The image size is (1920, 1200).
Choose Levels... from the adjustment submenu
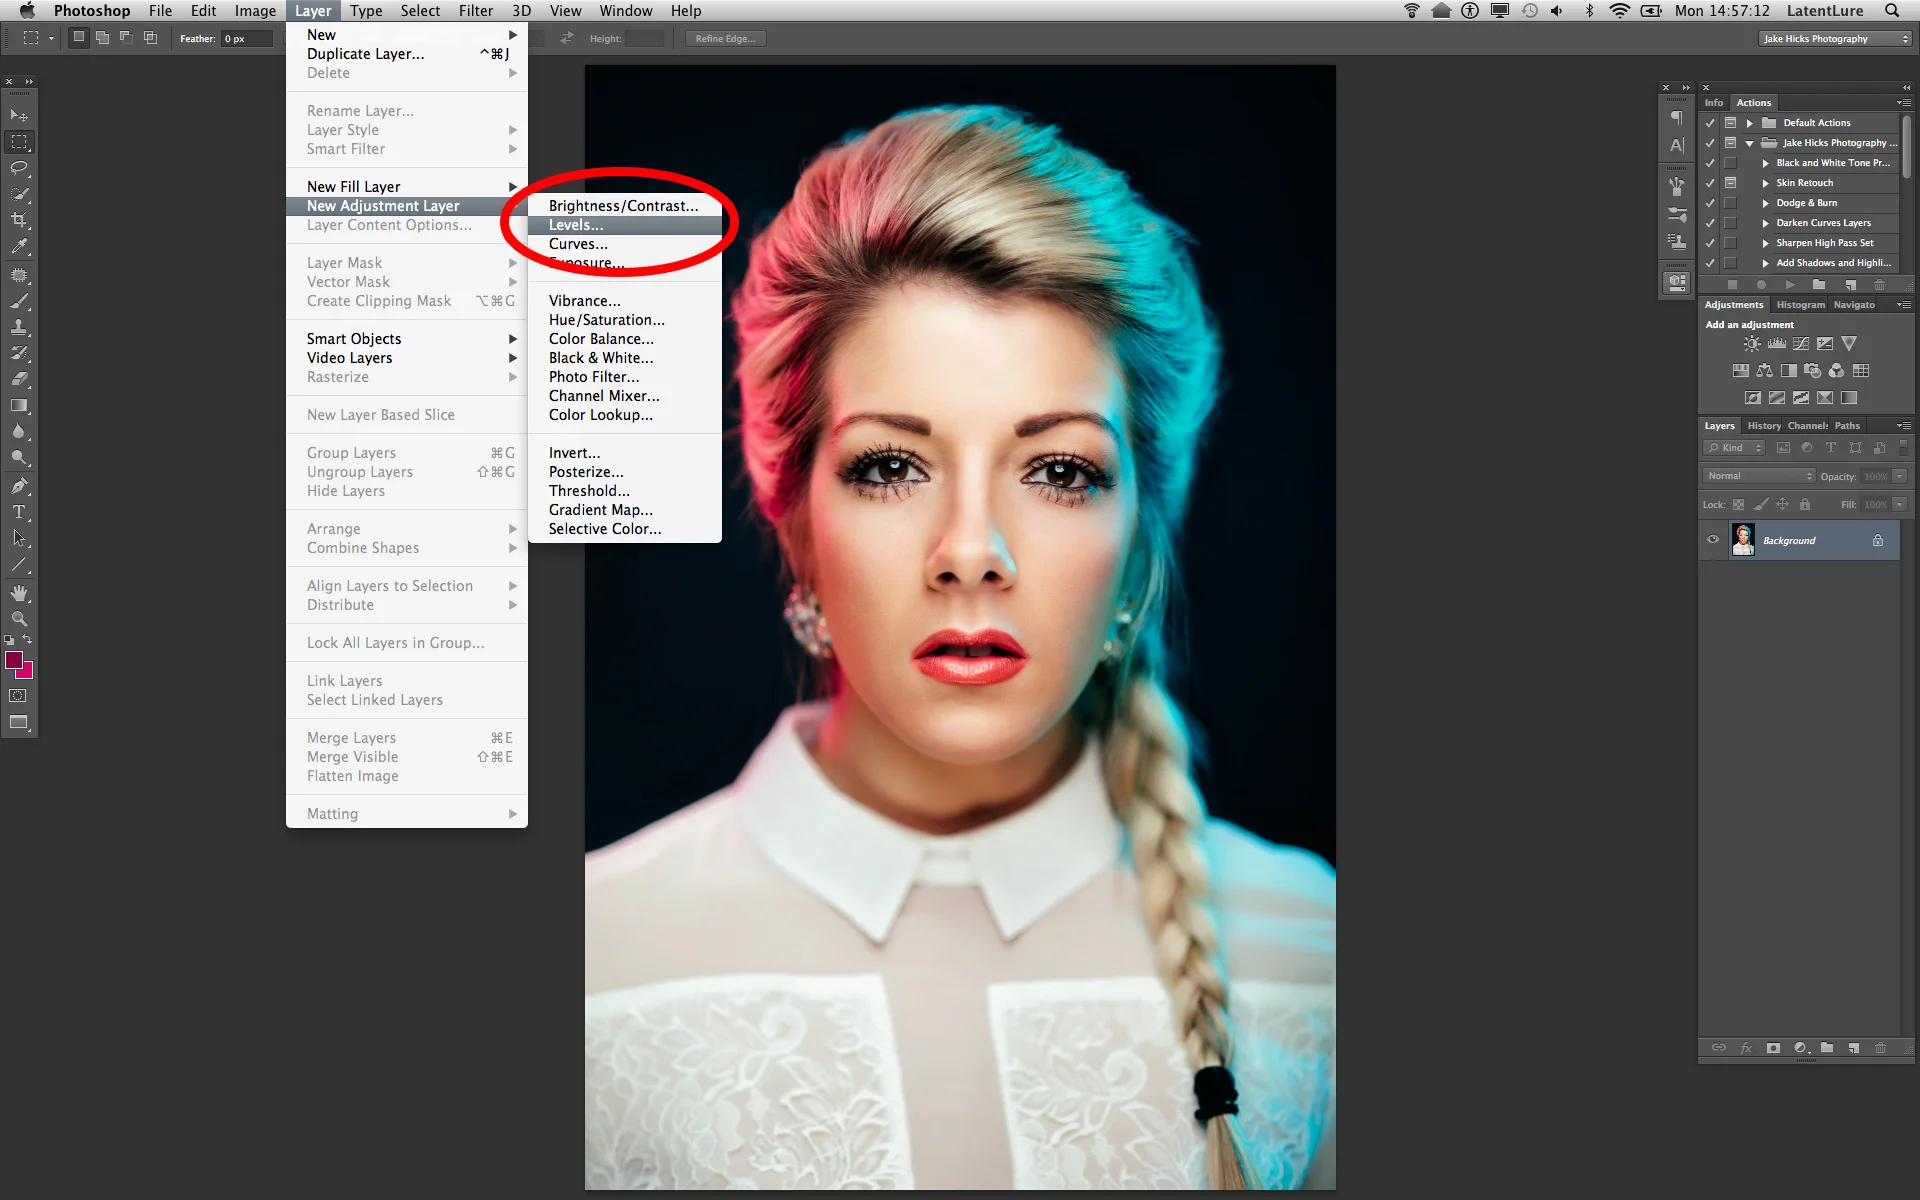[x=576, y=225]
